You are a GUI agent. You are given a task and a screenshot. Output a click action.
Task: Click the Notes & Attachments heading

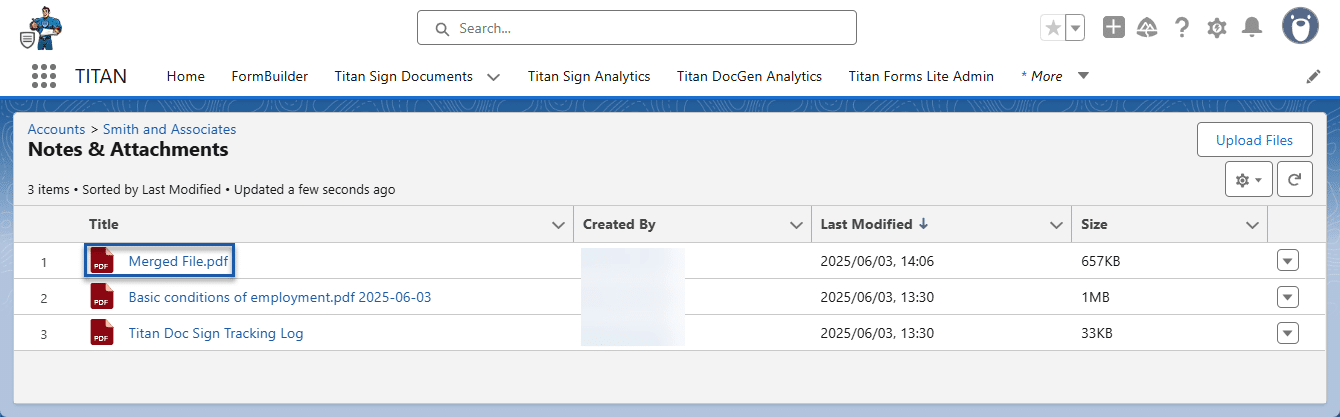(x=128, y=150)
